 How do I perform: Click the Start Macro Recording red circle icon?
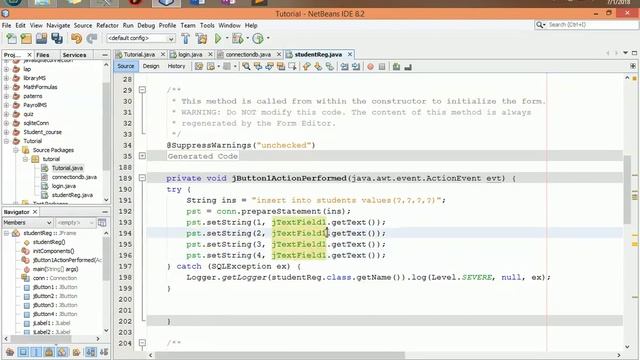click(370, 67)
